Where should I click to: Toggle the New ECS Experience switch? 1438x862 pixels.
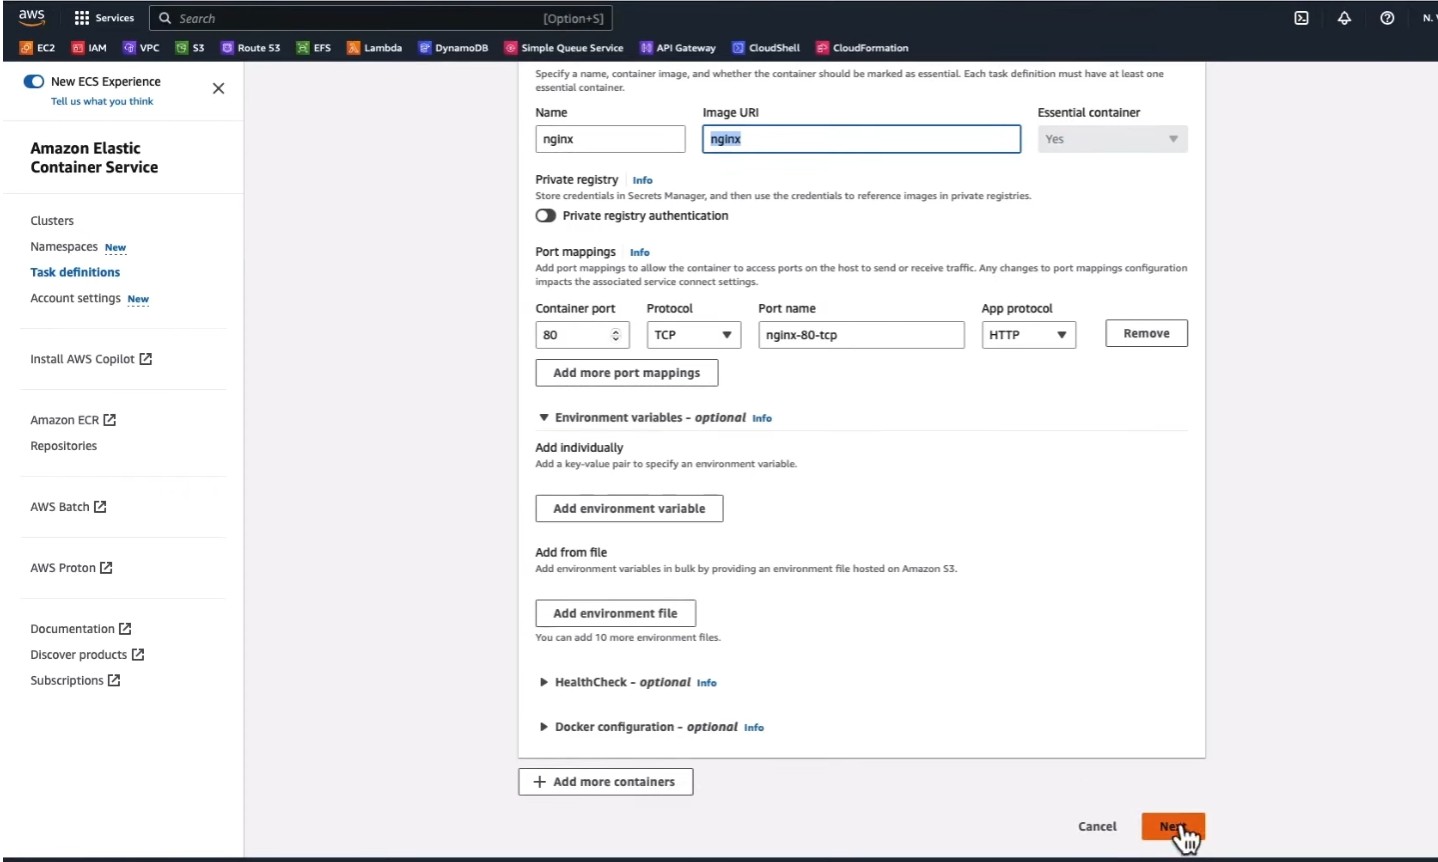click(34, 82)
